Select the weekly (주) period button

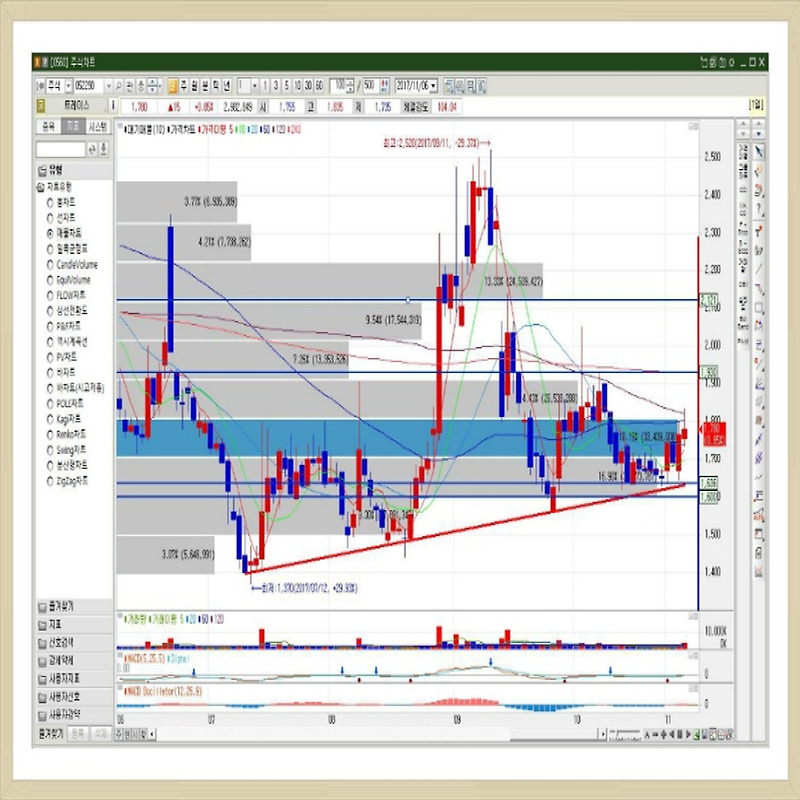tap(184, 86)
